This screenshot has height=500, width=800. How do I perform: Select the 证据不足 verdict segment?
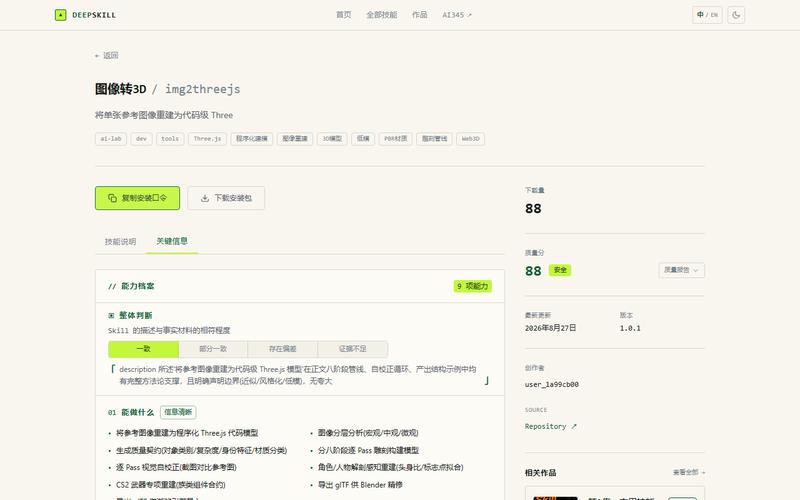353,349
